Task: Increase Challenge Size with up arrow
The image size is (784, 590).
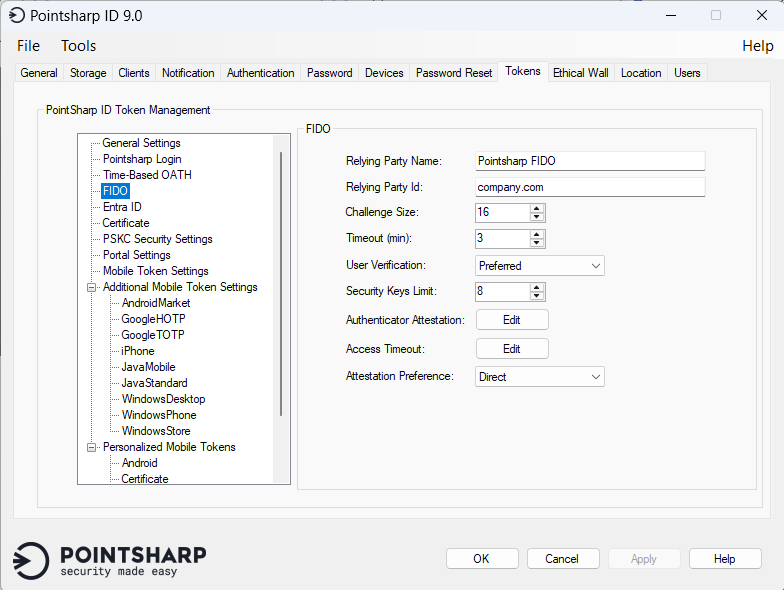Action: point(537,208)
